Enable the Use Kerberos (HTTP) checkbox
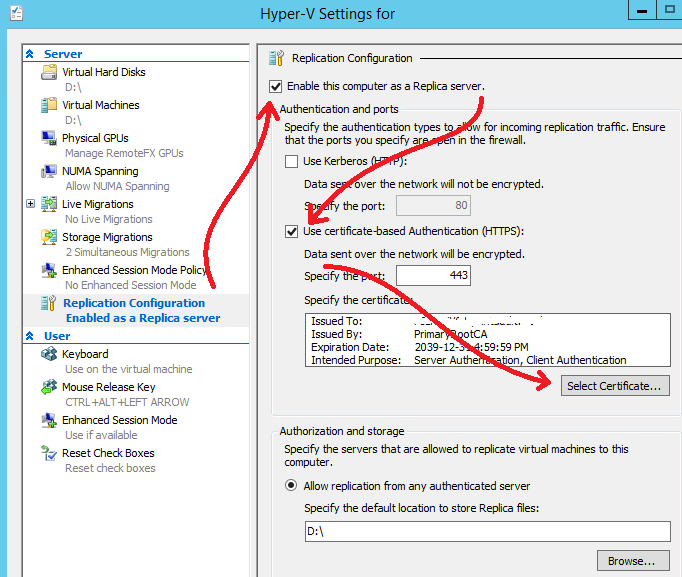682x577 pixels. coord(292,162)
